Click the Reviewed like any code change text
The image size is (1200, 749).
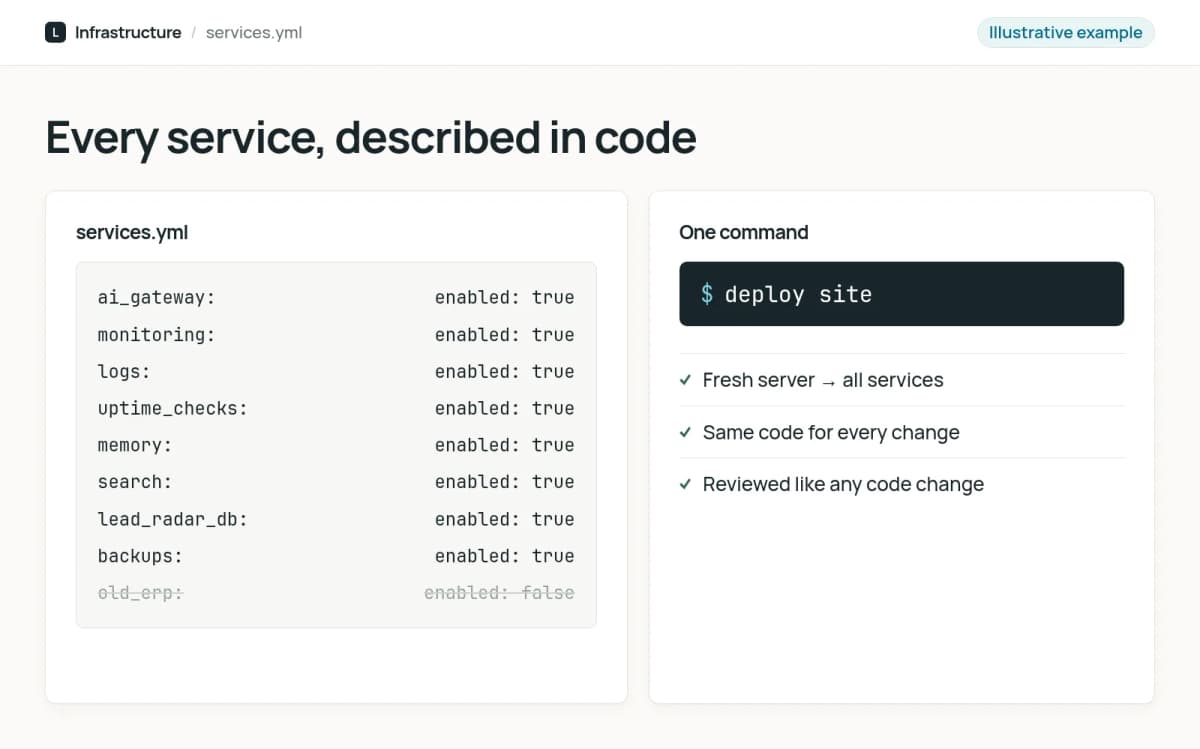[x=843, y=484]
